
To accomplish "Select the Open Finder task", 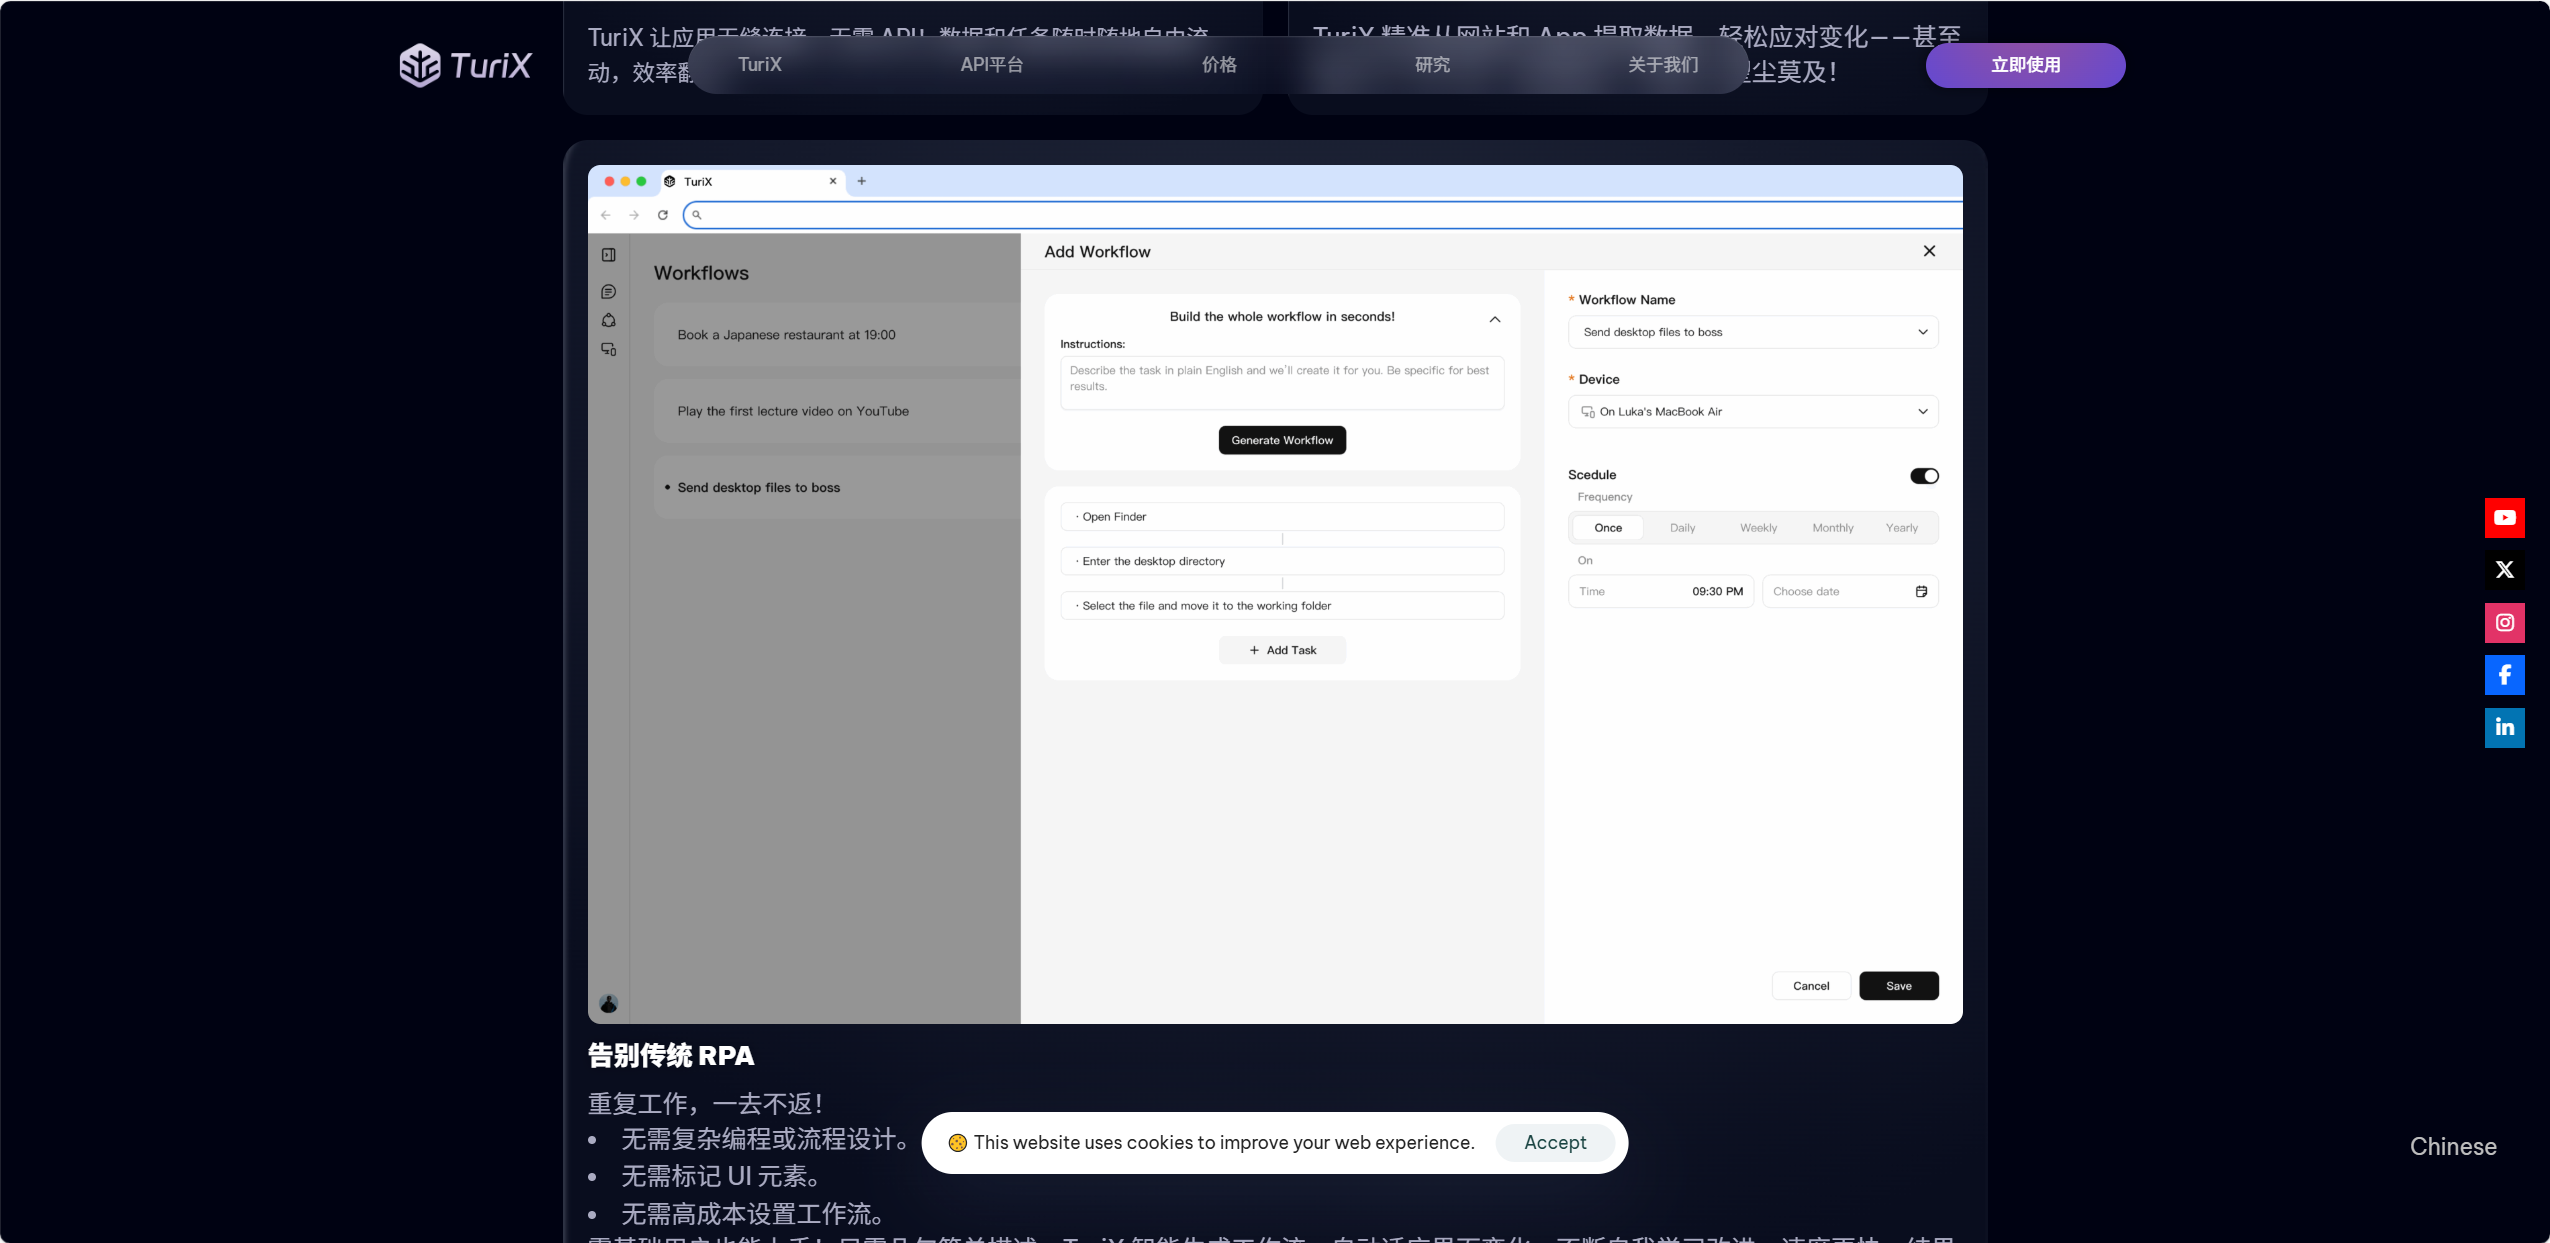I will coord(1282,517).
